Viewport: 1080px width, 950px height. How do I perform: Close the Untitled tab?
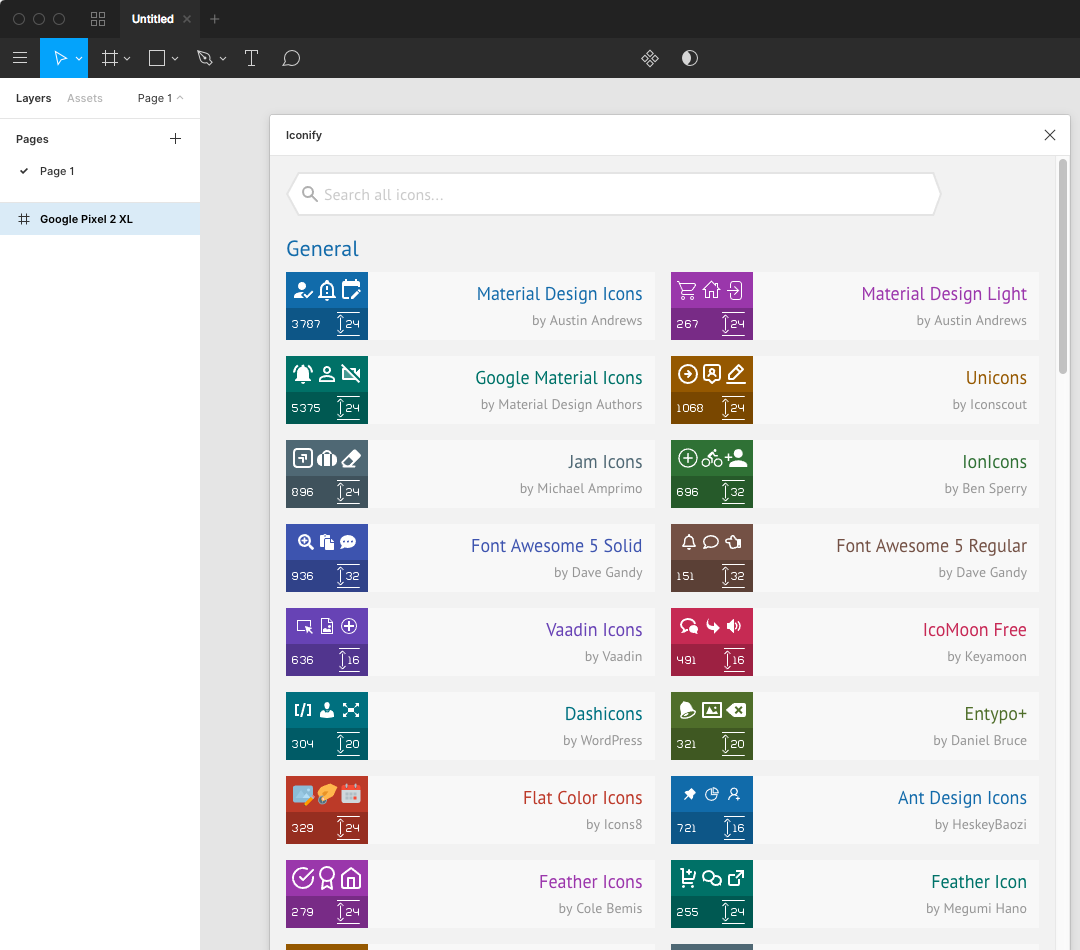pyautogui.click(x=187, y=19)
